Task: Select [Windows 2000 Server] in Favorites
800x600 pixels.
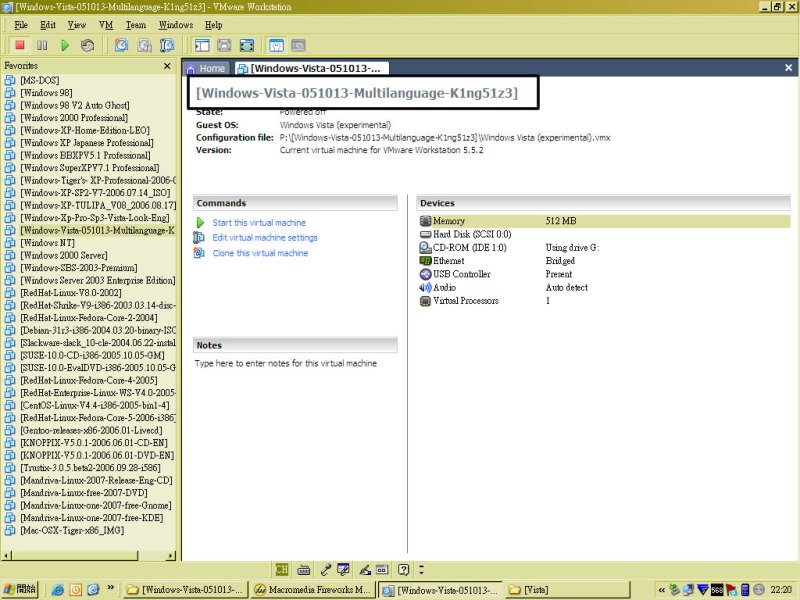Action: (64, 255)
